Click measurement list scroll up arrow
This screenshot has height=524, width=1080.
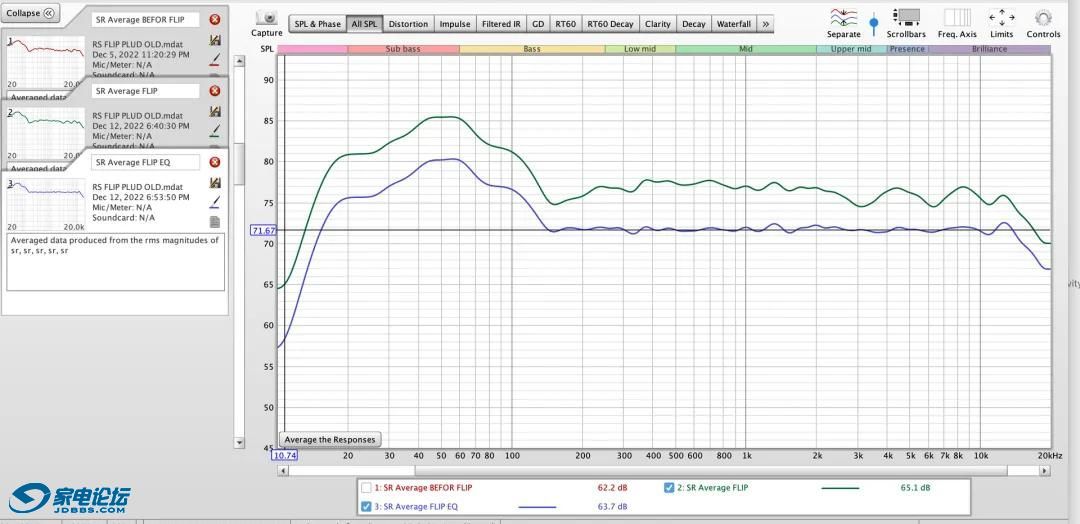[240, 61]
